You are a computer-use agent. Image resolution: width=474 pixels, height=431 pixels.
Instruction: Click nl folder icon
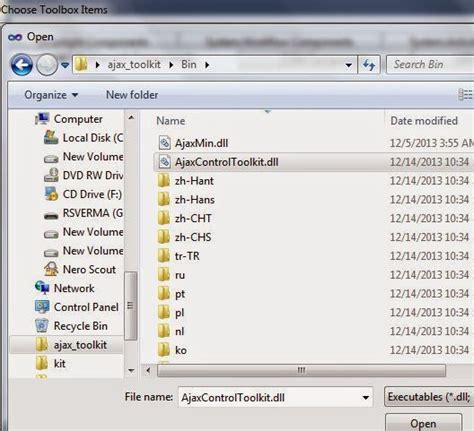tap(164, 331)
